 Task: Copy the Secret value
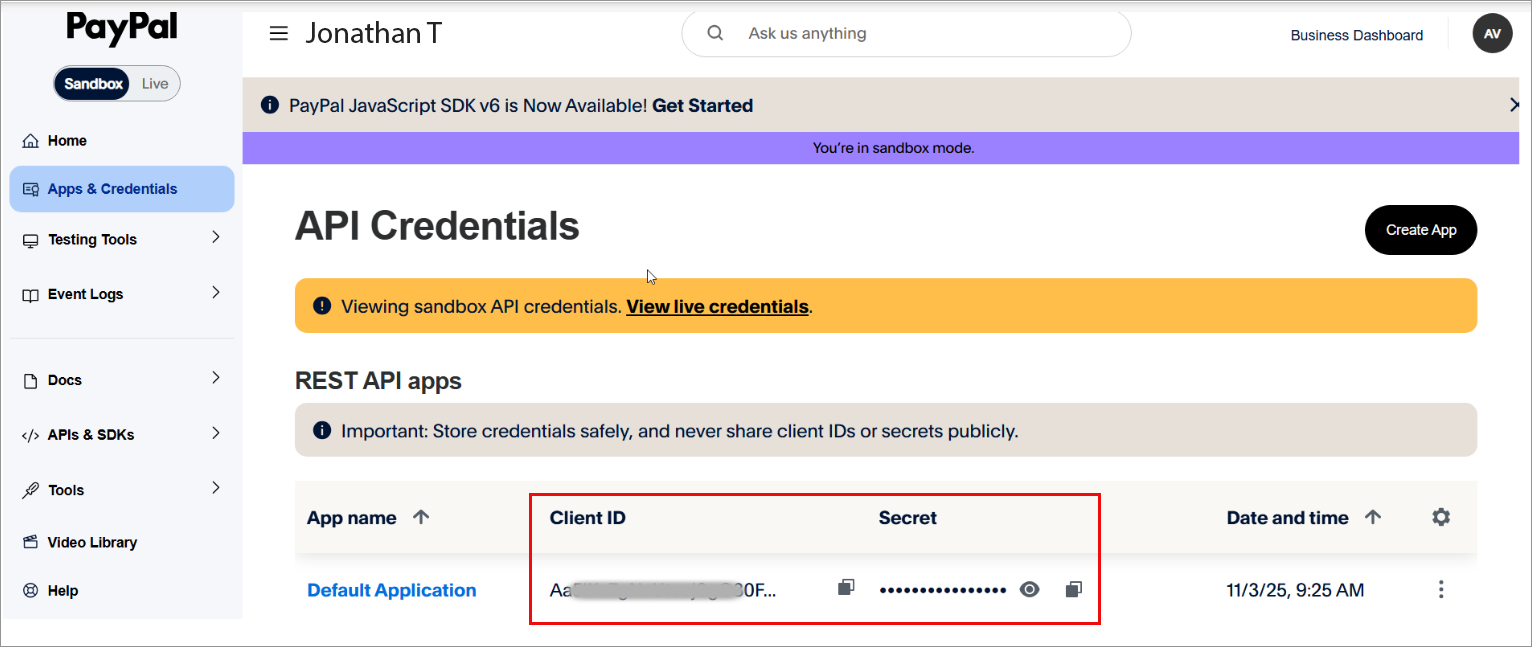[x=1073, y=589]
